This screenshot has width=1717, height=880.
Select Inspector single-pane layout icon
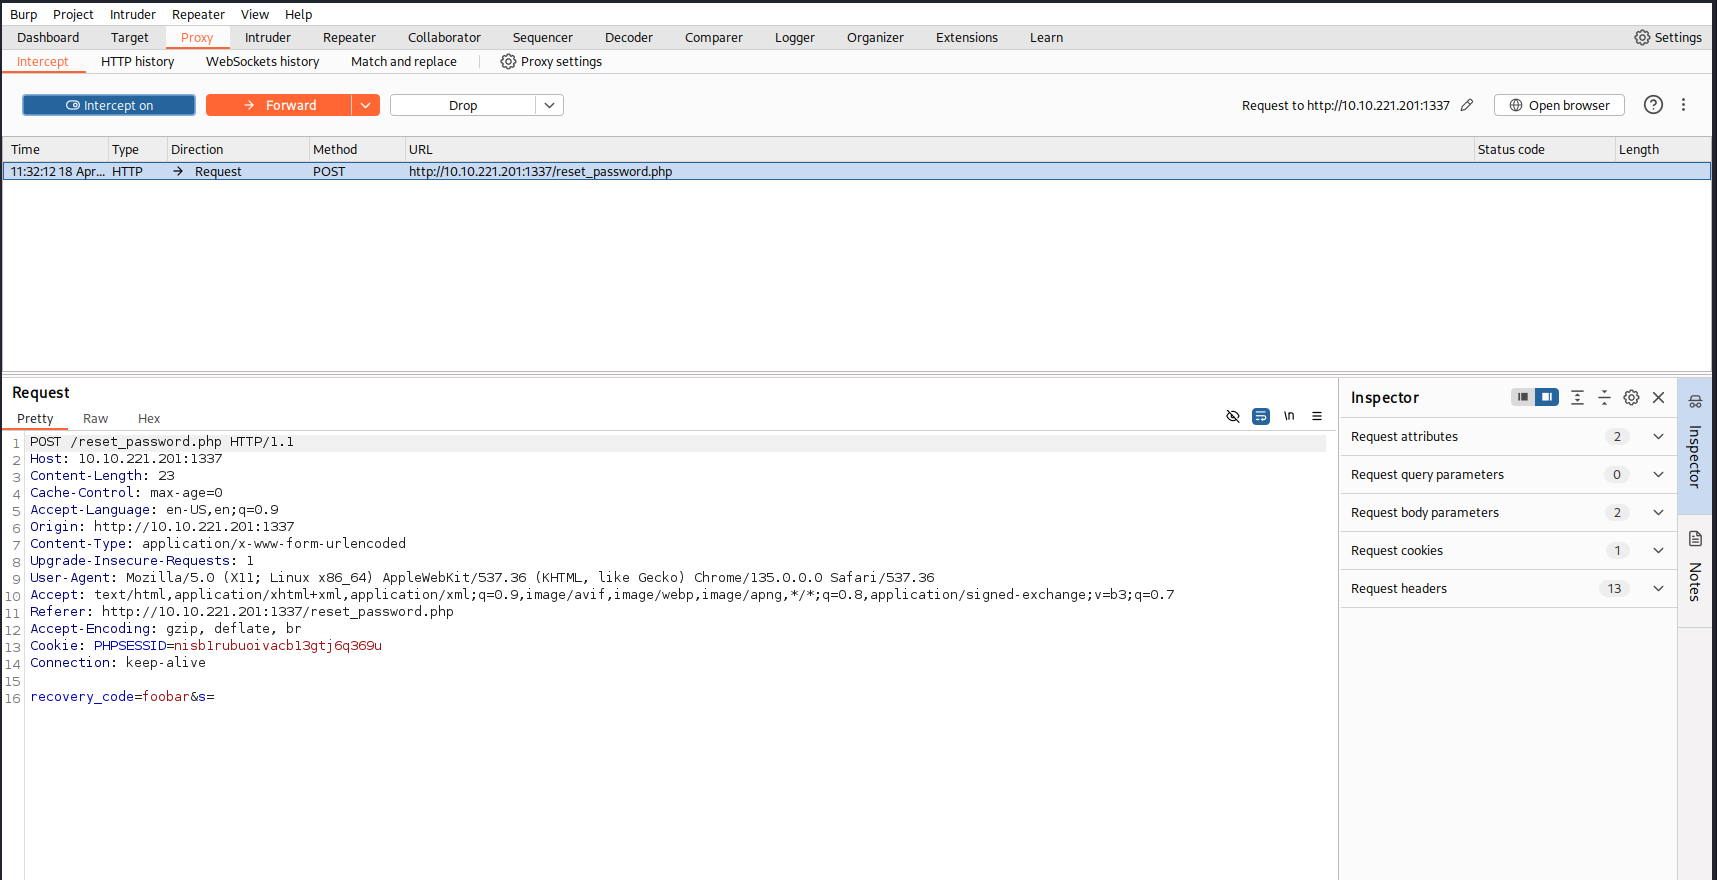click(1522, 397)
